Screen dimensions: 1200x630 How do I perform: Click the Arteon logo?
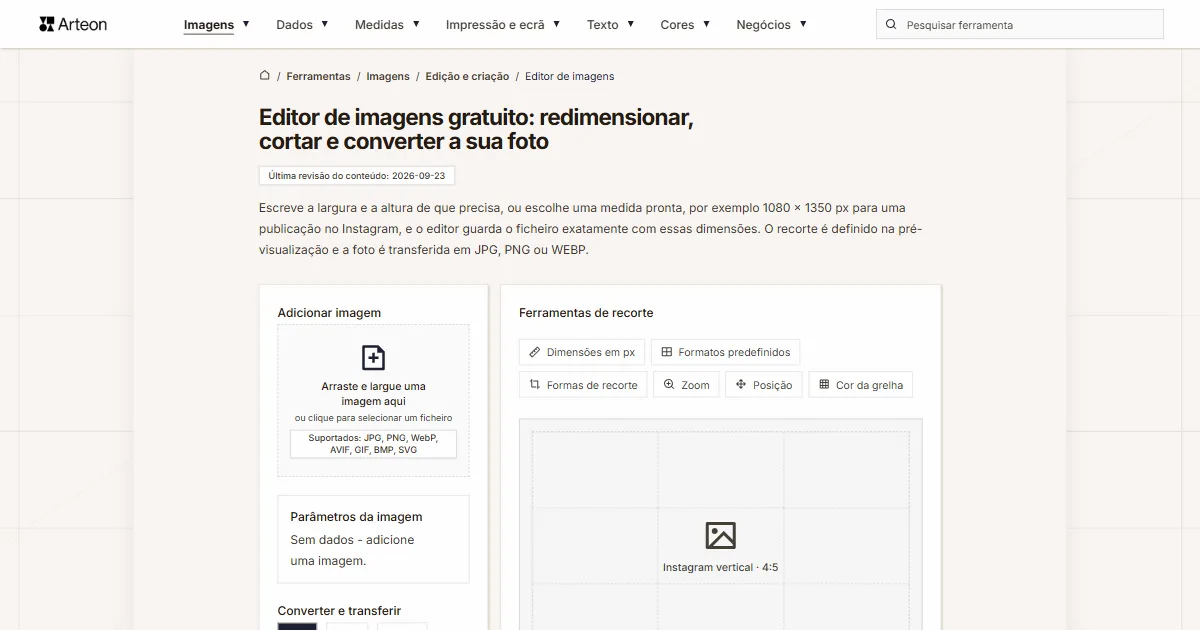(x=73, y=24)
